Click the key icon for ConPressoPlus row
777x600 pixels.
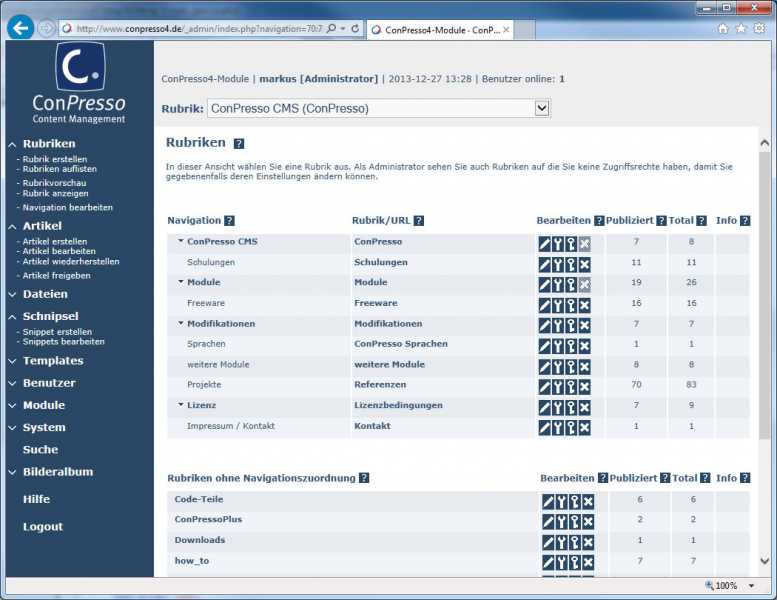575,521
